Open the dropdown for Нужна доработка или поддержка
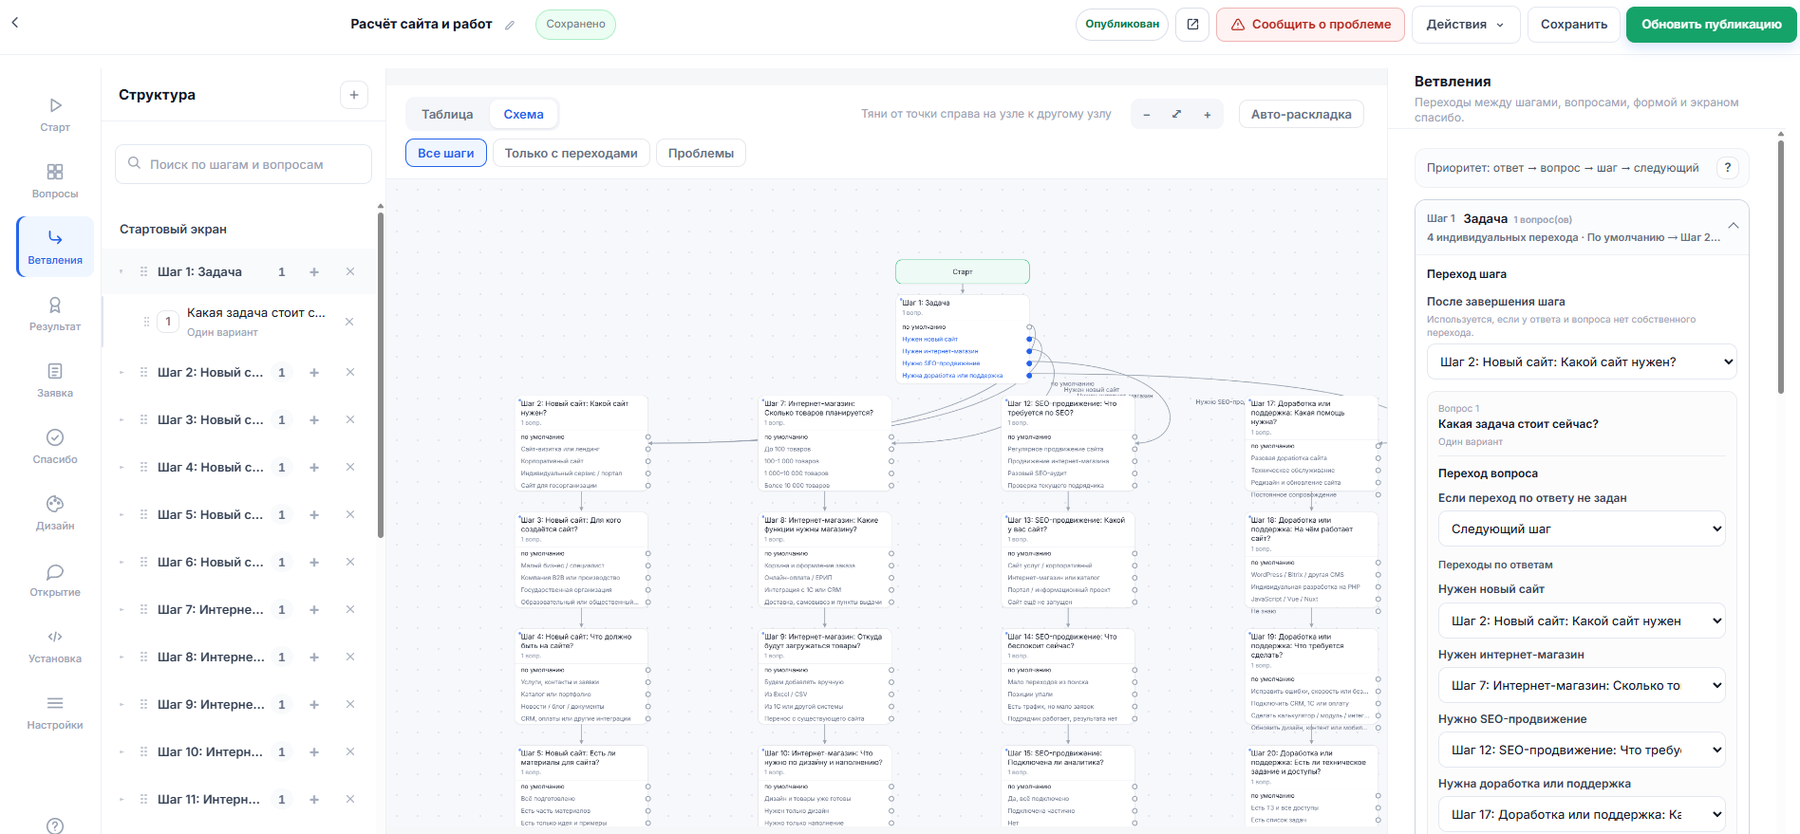This screenshot has width=1800, height=834. click(x=1581, y=814)
